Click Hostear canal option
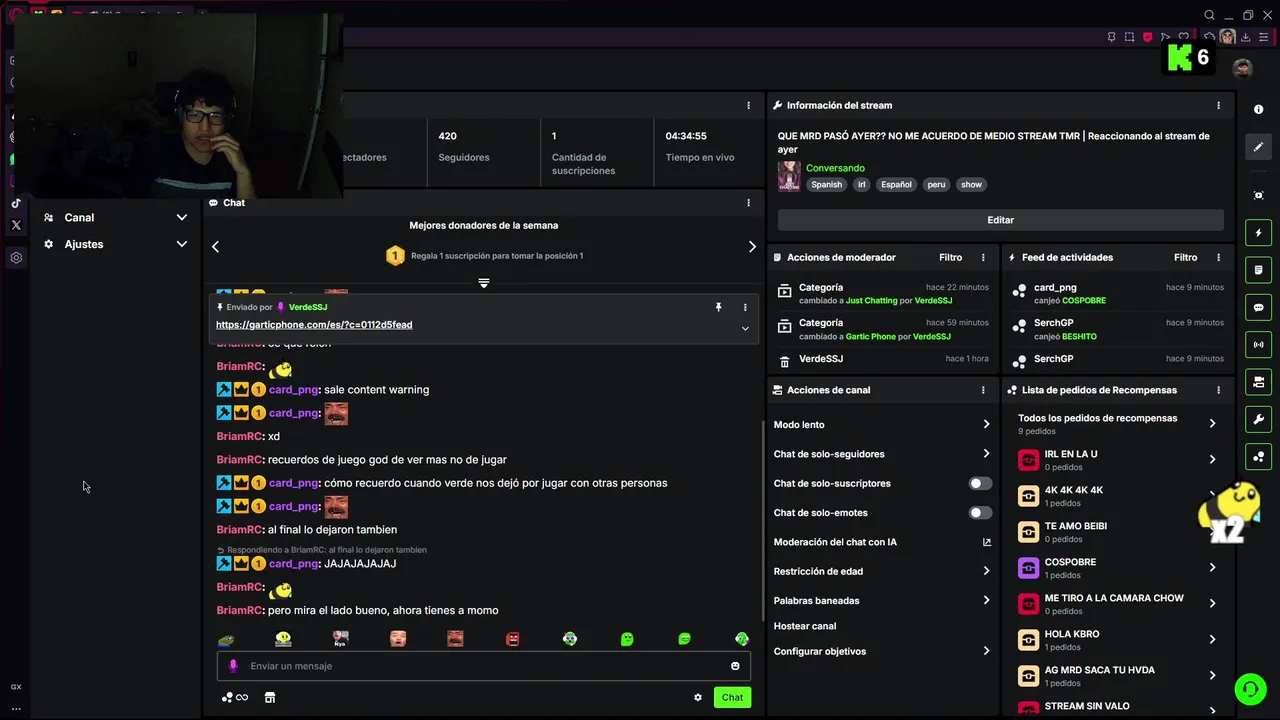Viewport: 1280px width, 720px height. pyautogui.click(x=805, y=626)
